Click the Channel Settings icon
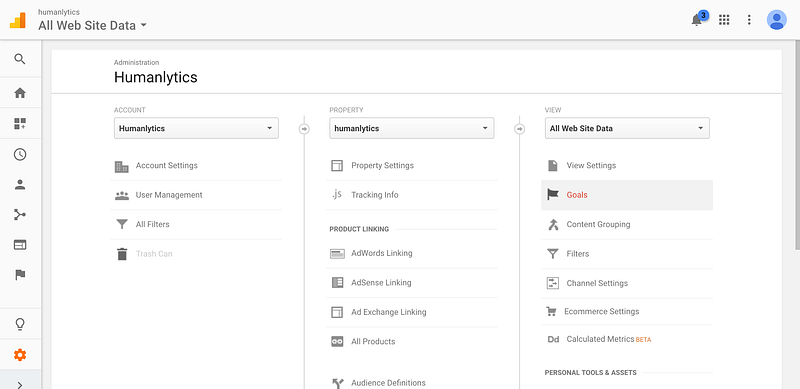 coord(553,283)
